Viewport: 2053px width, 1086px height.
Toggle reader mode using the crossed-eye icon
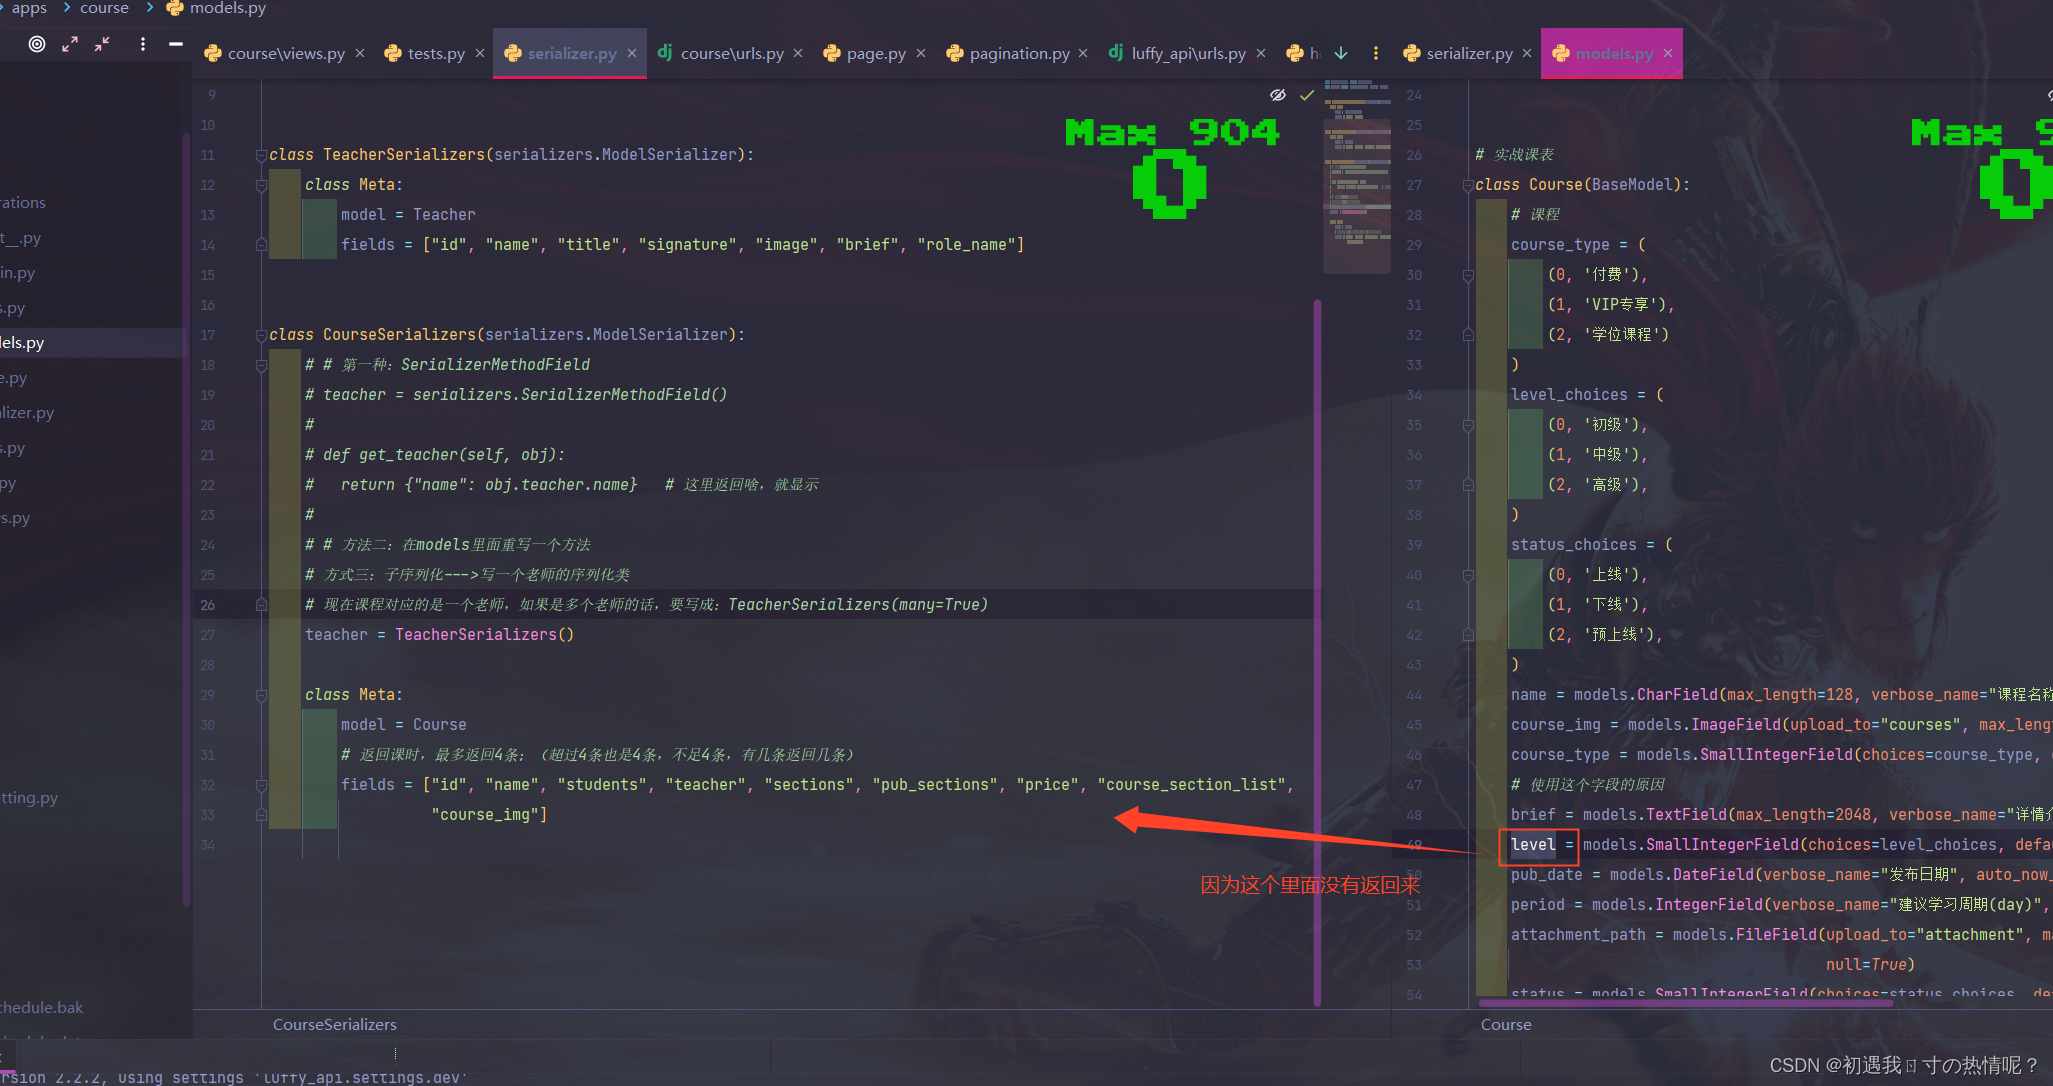[1278, 95]
